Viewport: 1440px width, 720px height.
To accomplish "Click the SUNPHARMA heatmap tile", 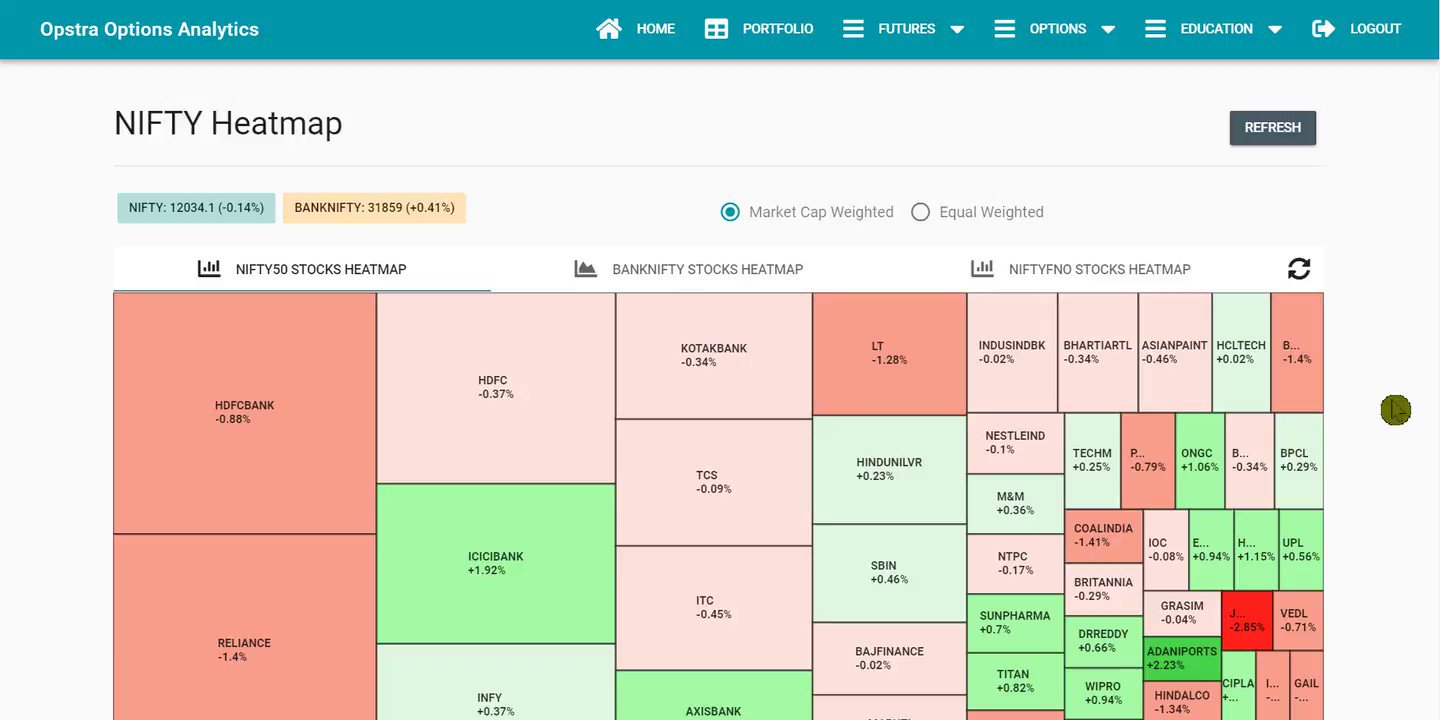I will [x=1015, y=623].
